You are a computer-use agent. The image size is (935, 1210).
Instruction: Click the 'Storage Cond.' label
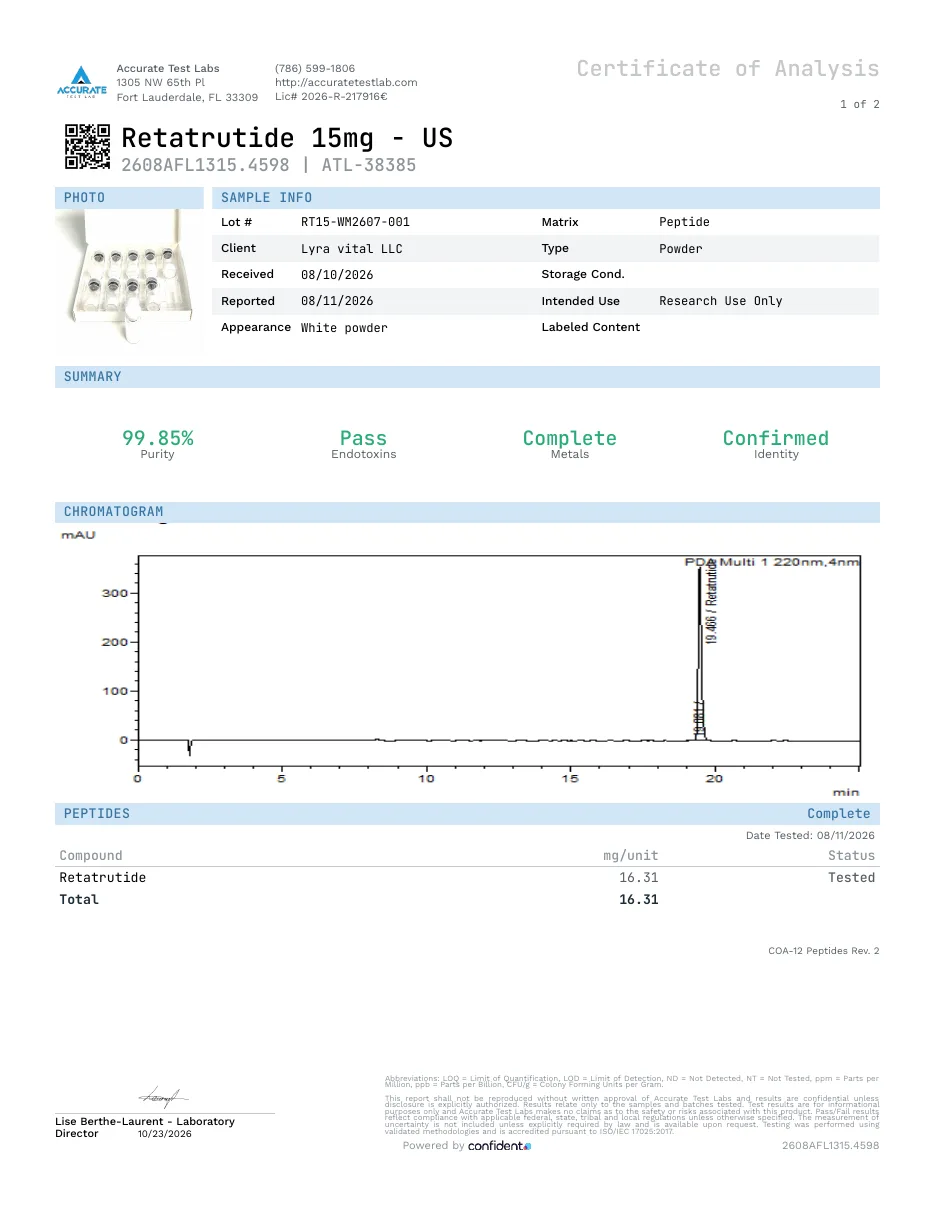coord(583,274)
